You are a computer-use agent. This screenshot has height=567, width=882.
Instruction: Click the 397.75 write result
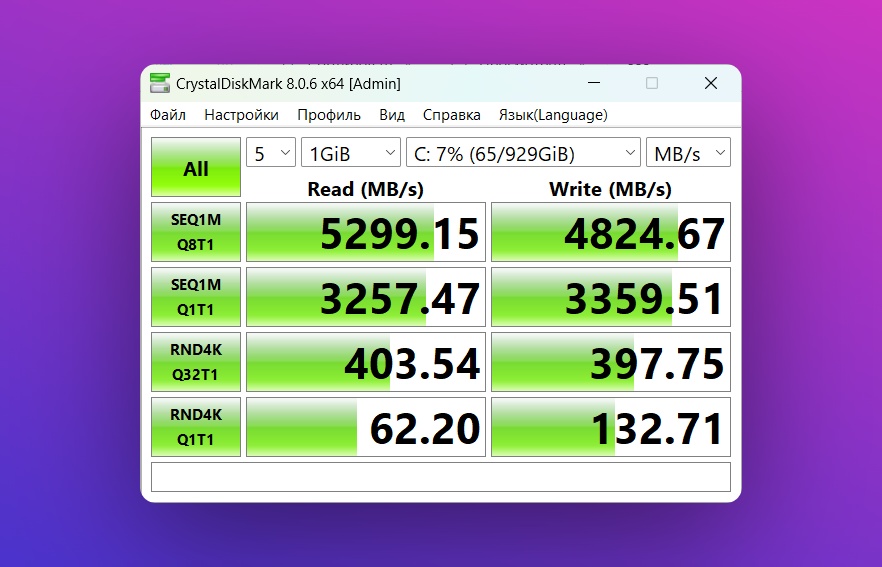click(x=611, y=362)
